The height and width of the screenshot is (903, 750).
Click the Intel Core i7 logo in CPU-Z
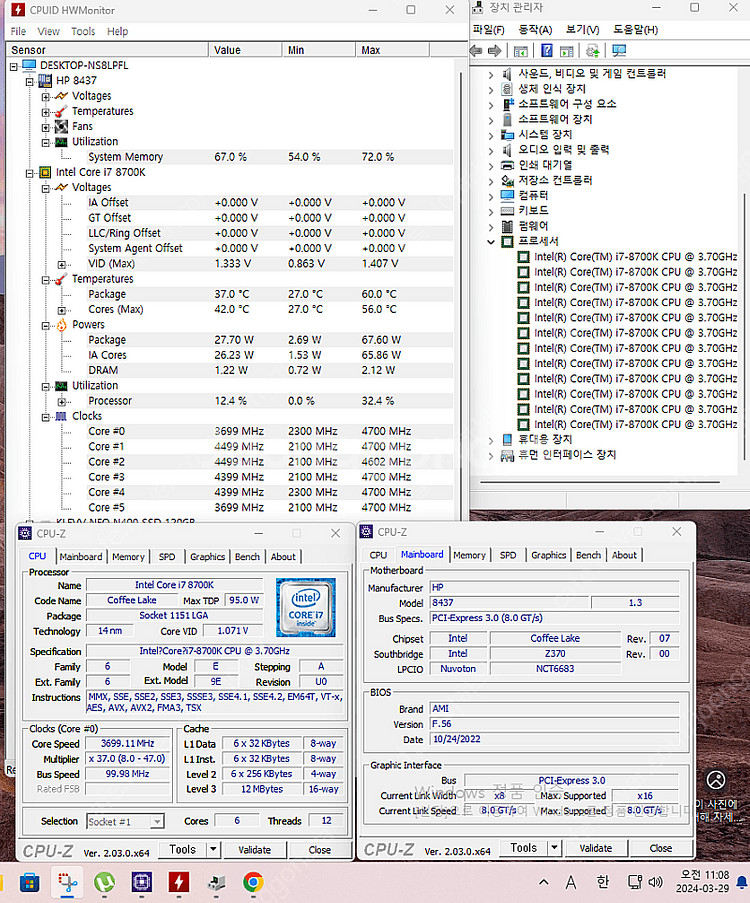click(306, 608)
